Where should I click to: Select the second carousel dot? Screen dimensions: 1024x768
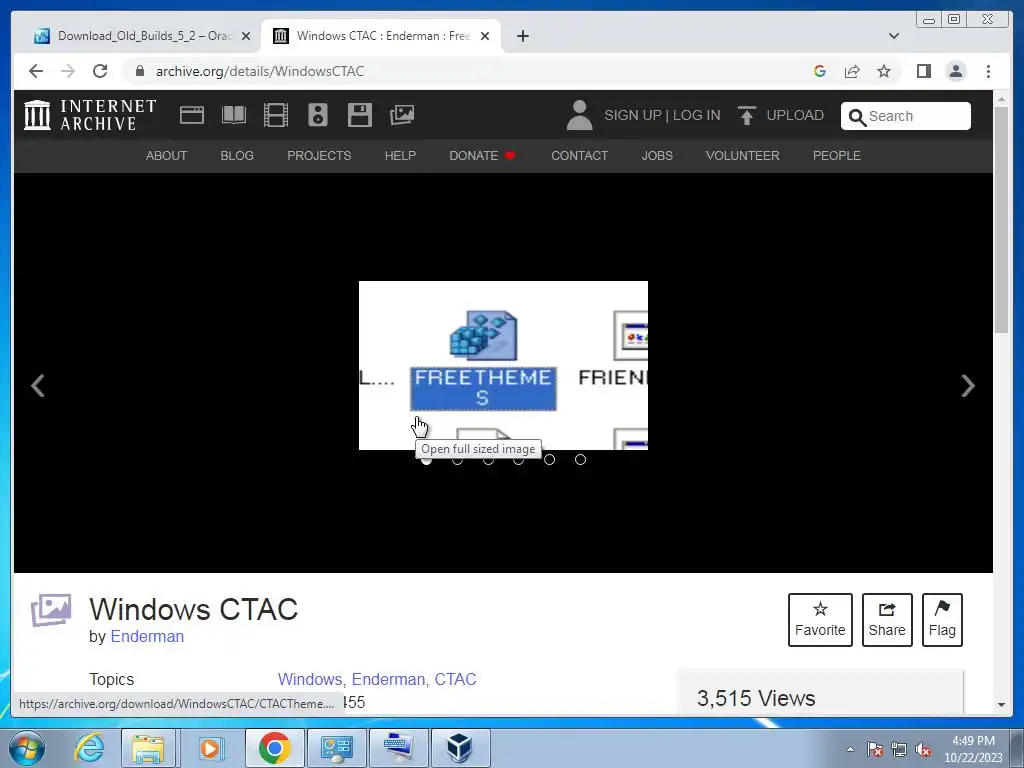click(x=457, y=460)
